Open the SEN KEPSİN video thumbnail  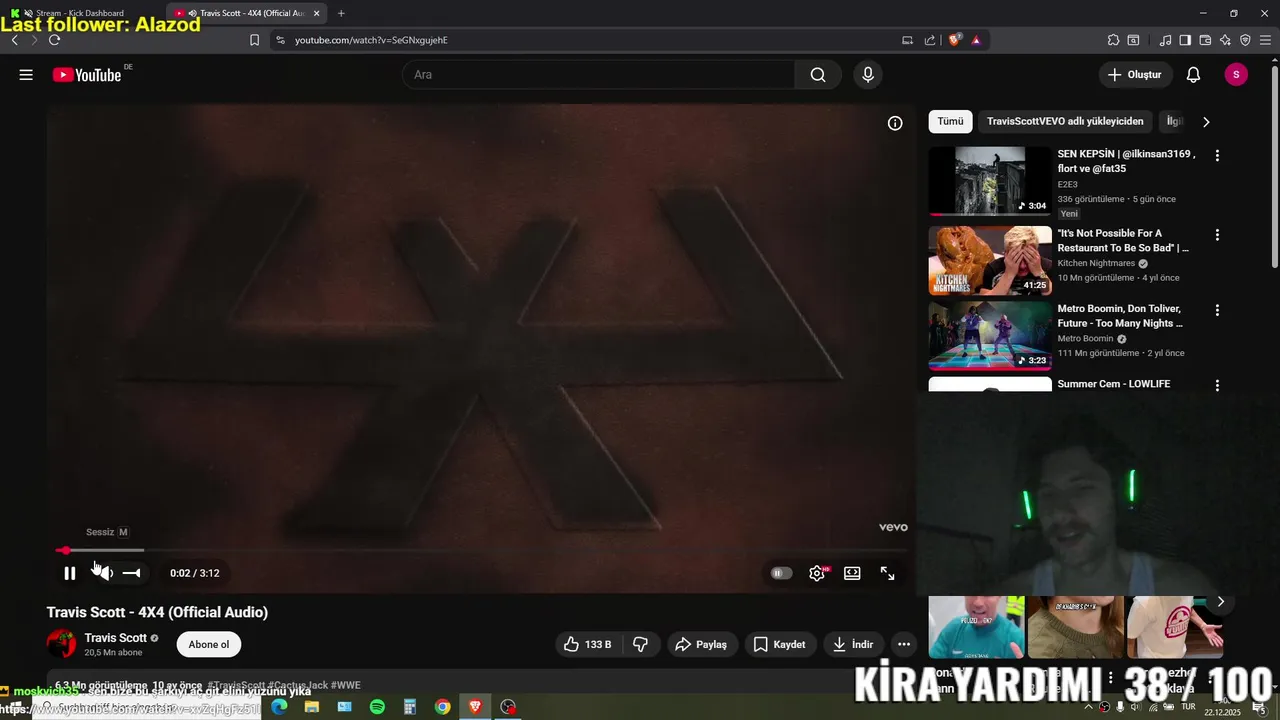coord(990,181)
